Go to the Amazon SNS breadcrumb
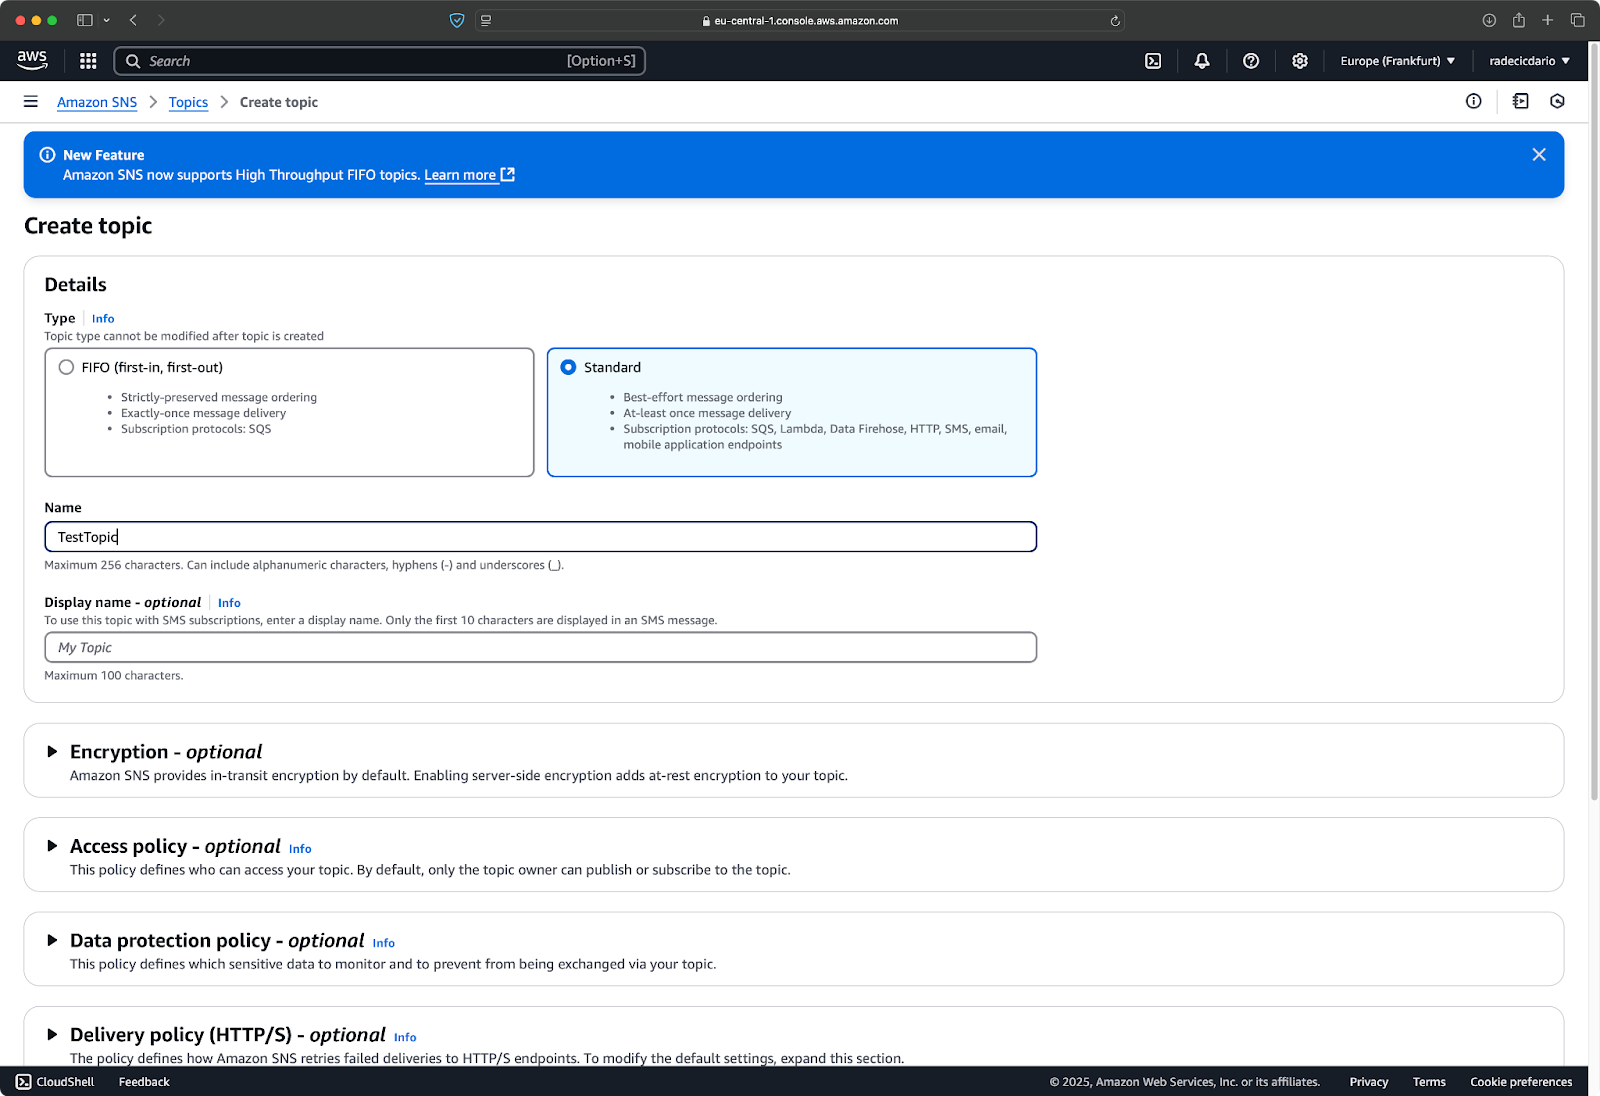The height and width of the screenshot is (1096, 1600). coord(97,102)
